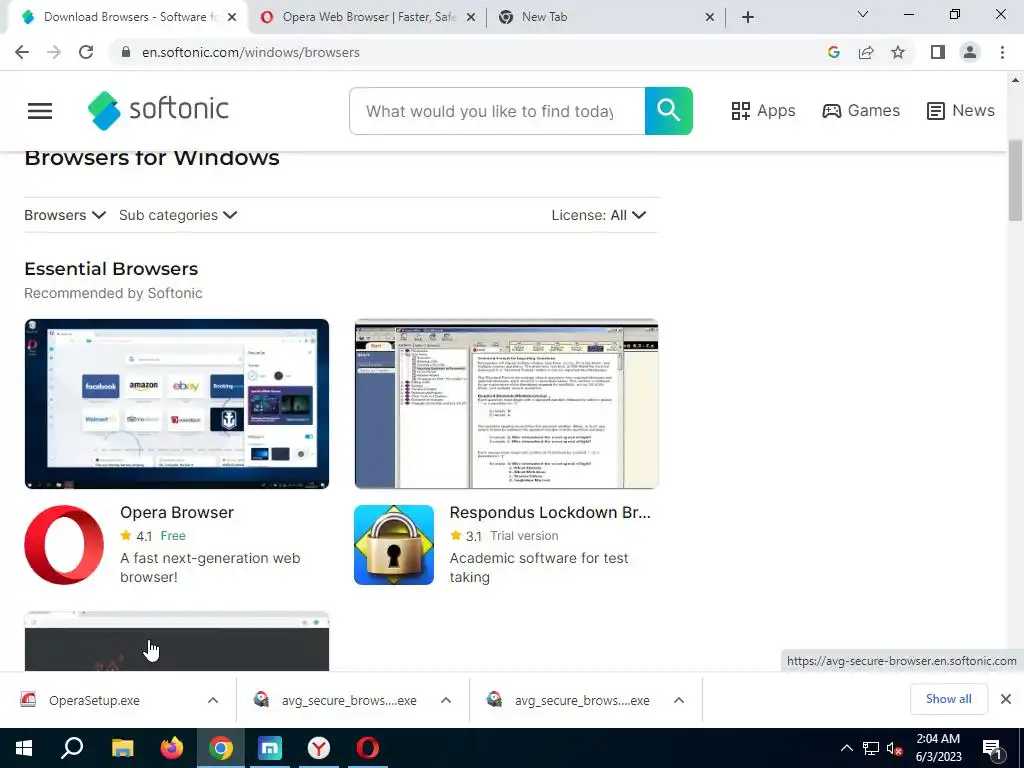Open the Softonic hamburger menu
1024x768 pixels.
coord(40,111)
